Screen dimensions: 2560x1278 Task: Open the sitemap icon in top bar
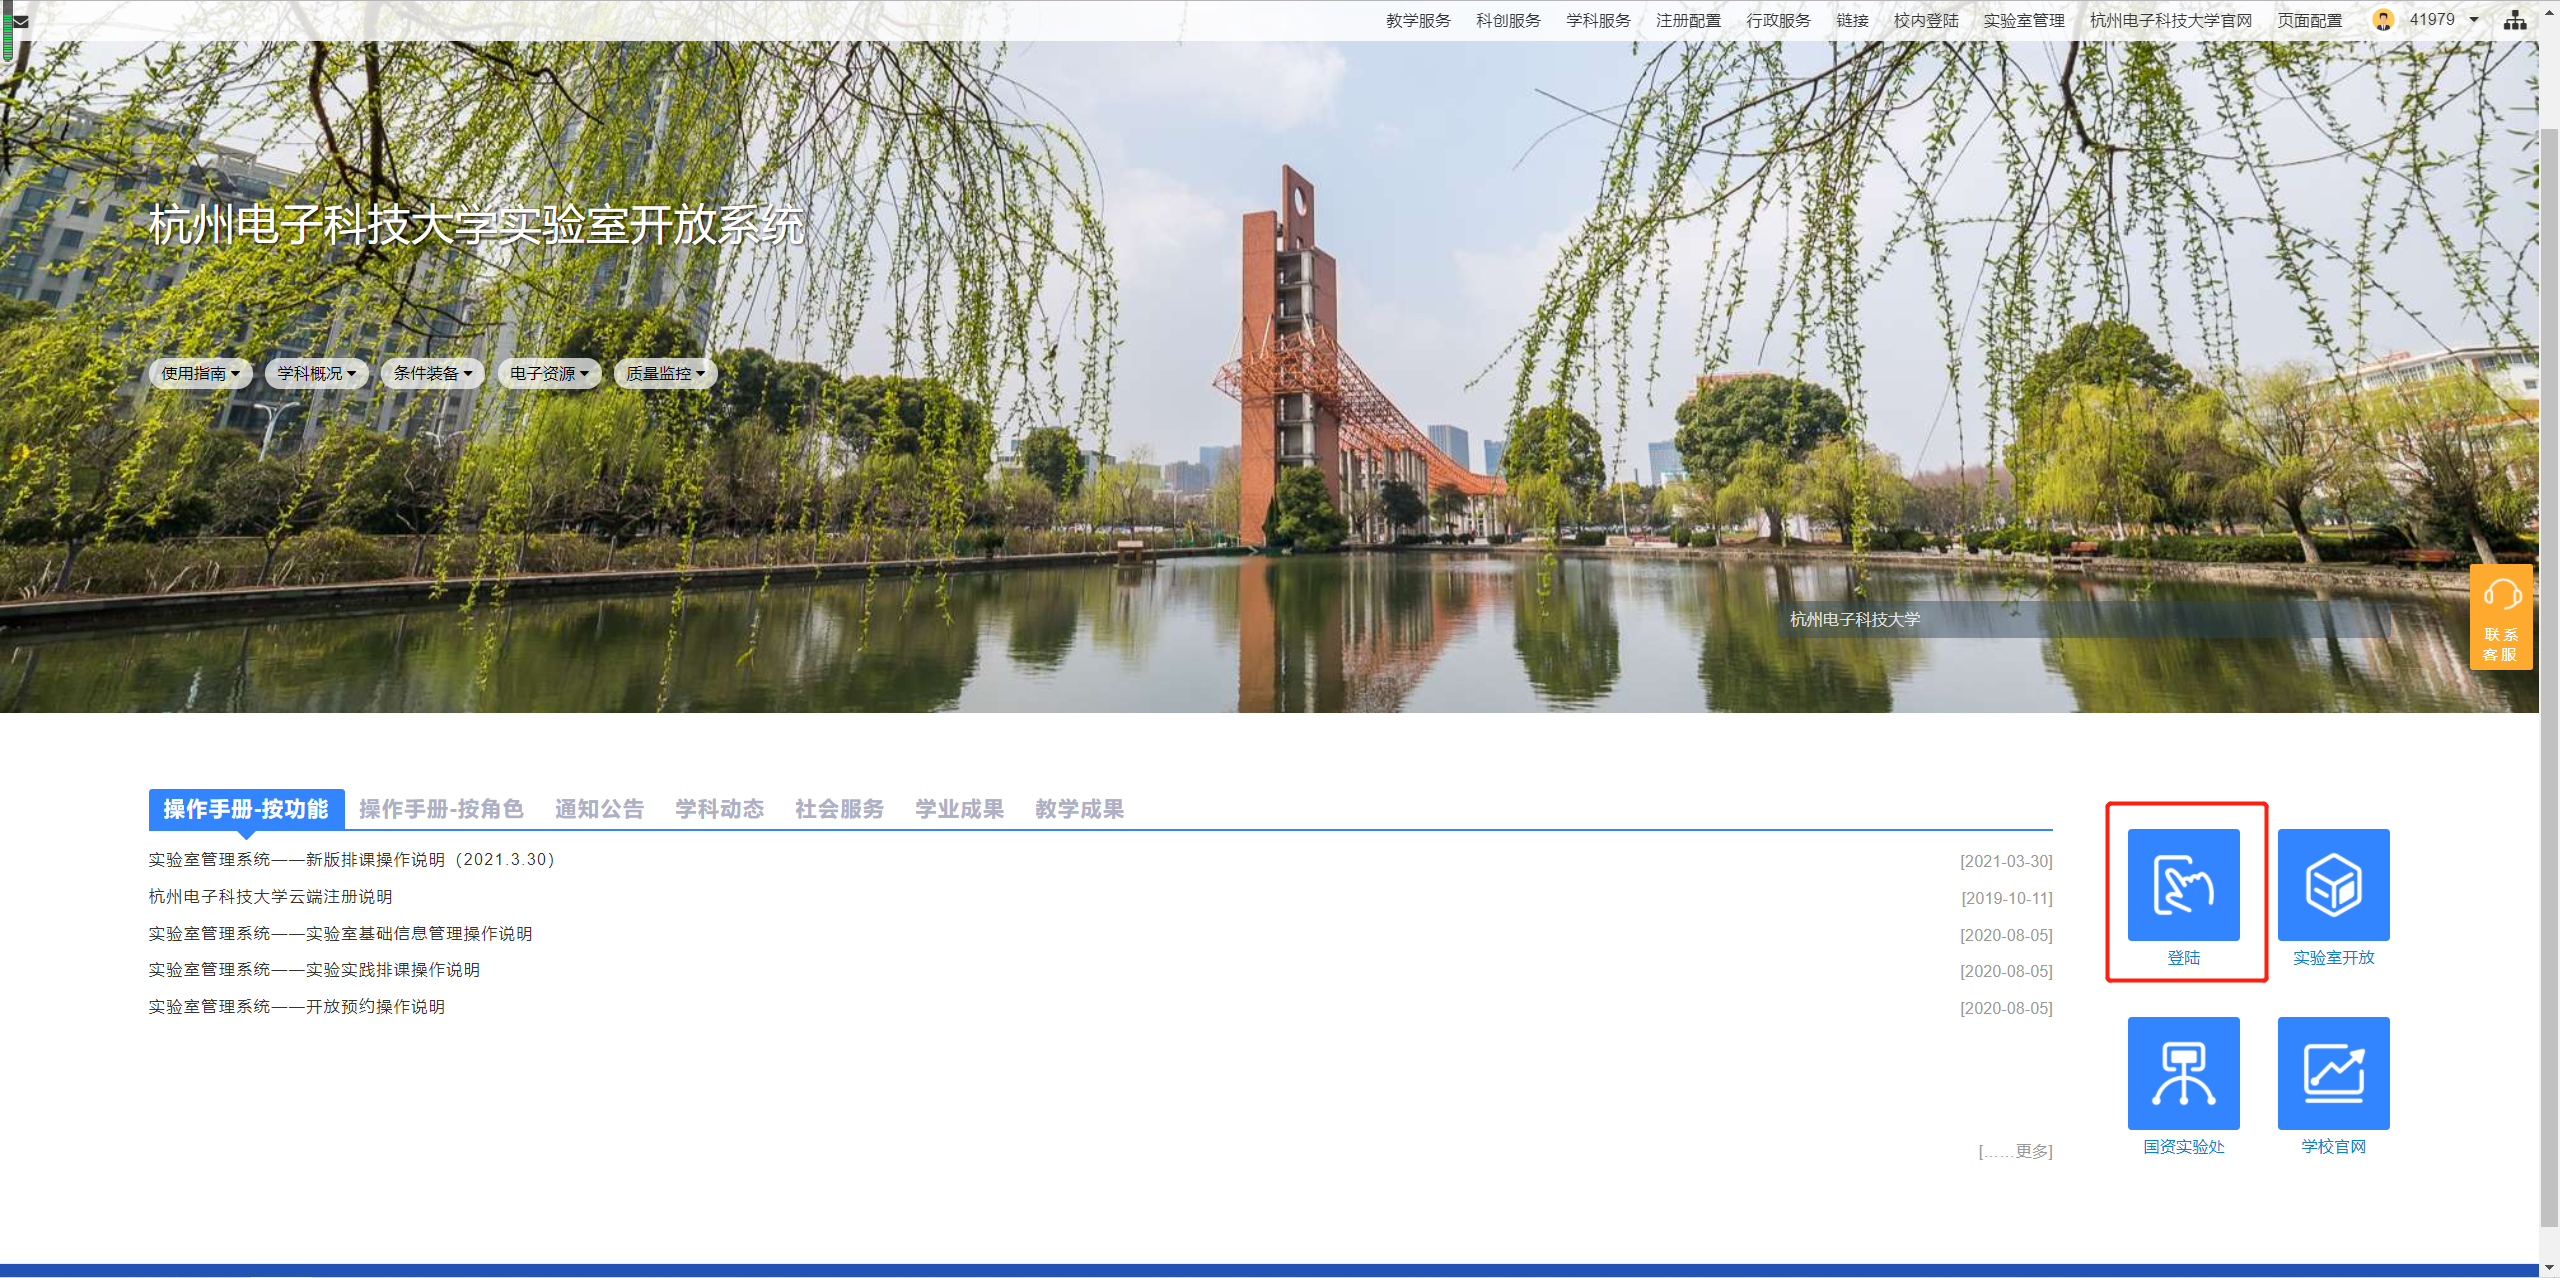click(2515, 20)
